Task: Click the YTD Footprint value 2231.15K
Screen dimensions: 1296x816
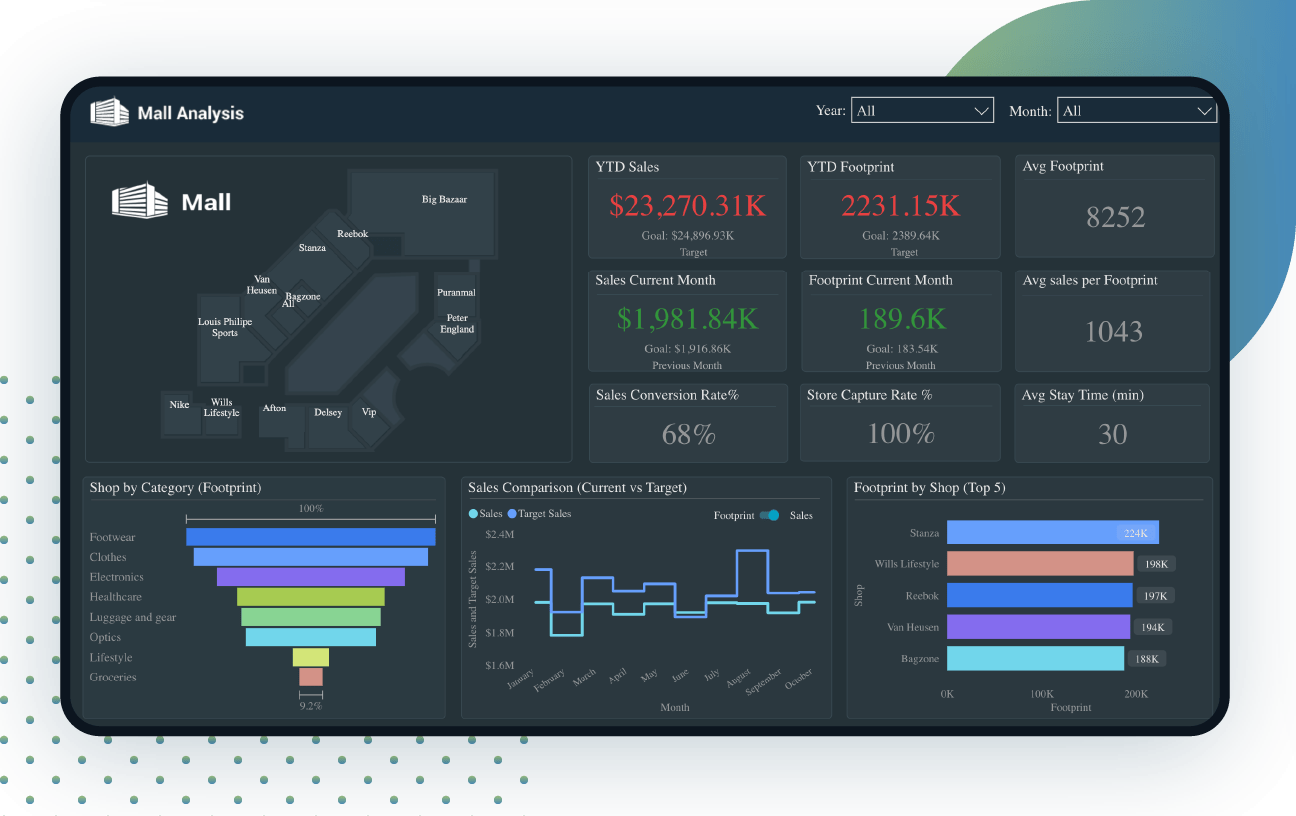Action: coord(900,205)
